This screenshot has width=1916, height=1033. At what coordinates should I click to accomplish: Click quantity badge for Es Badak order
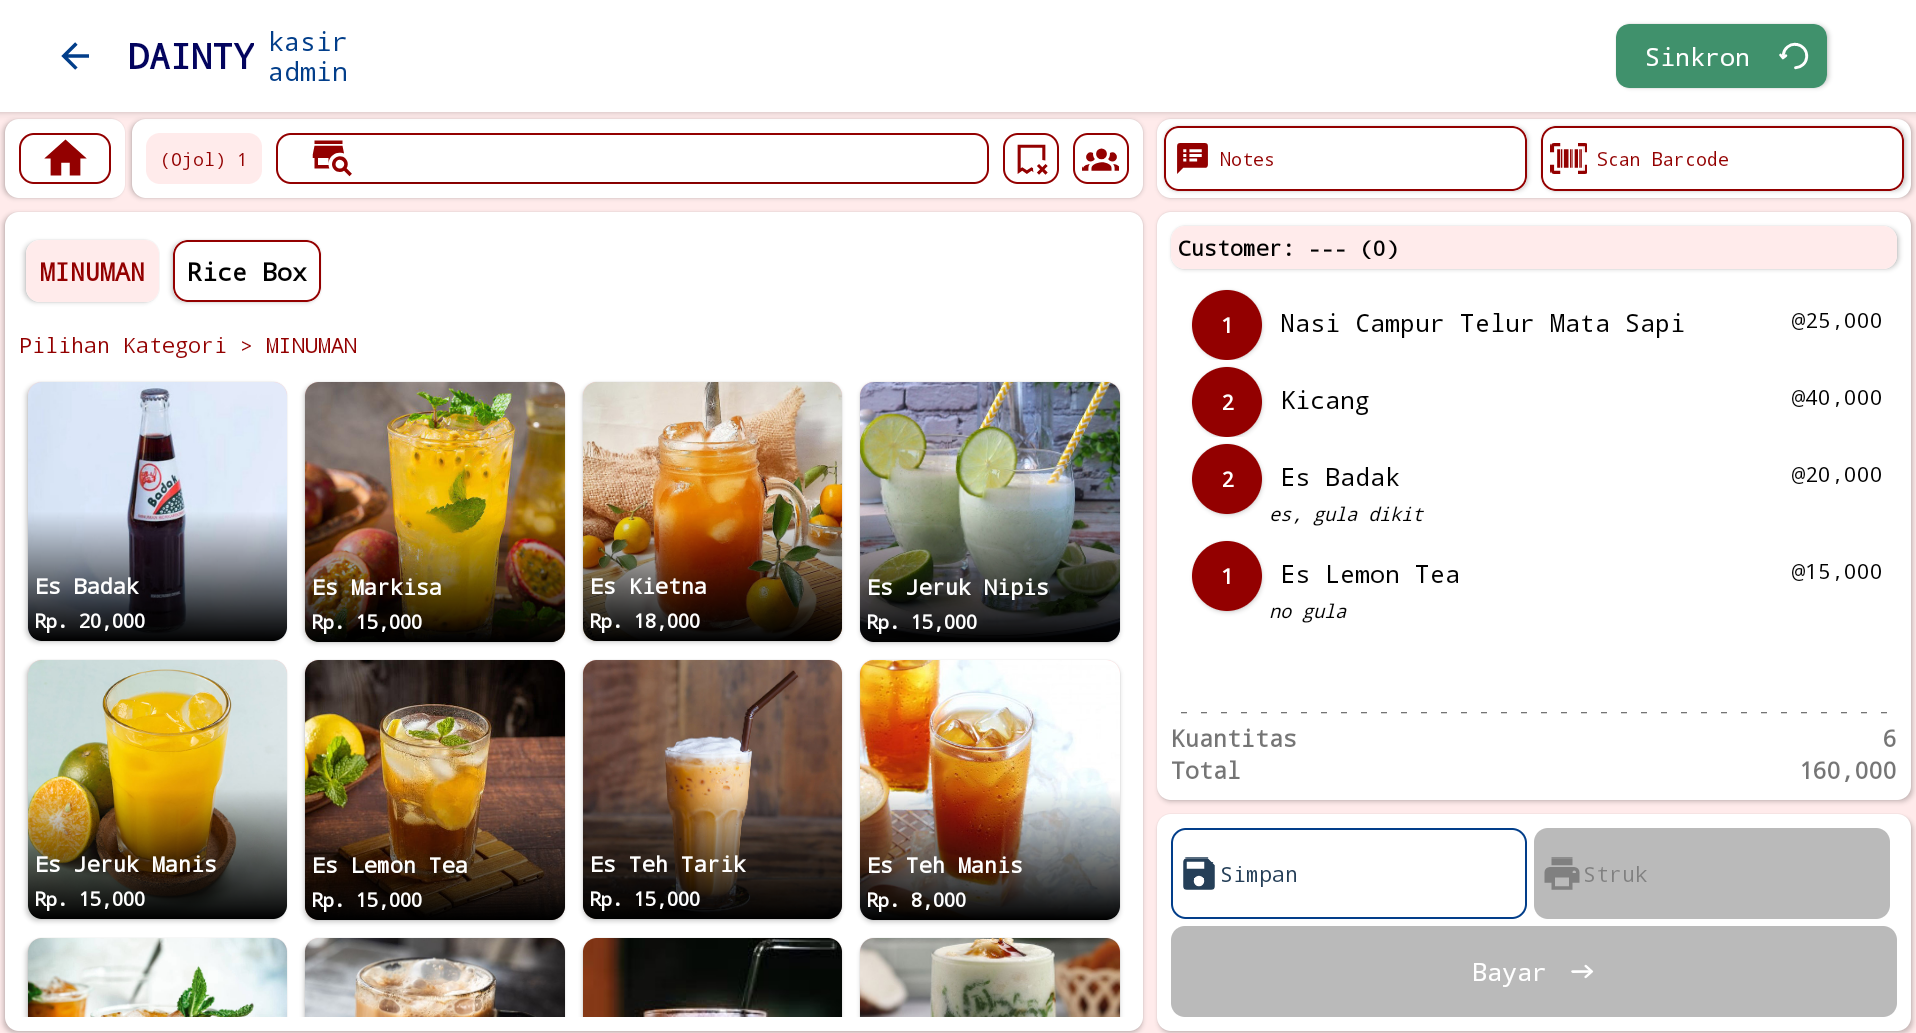click(x=1227, y=479)
